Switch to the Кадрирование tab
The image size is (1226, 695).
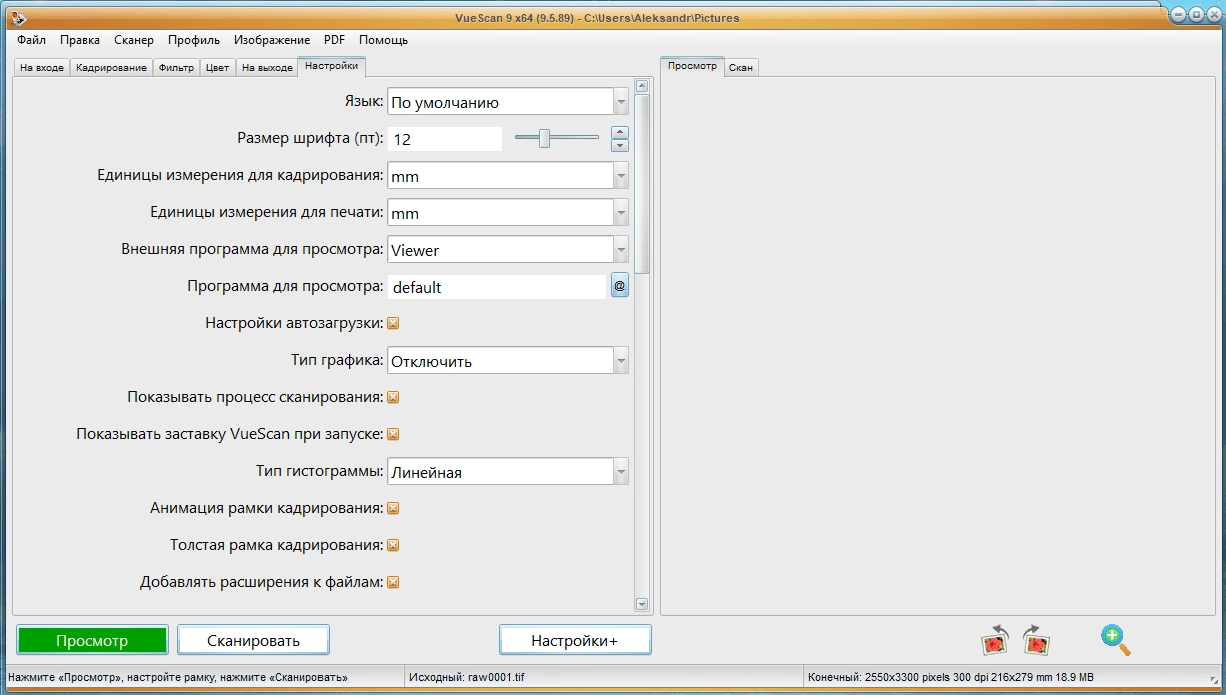coord(111,68)
